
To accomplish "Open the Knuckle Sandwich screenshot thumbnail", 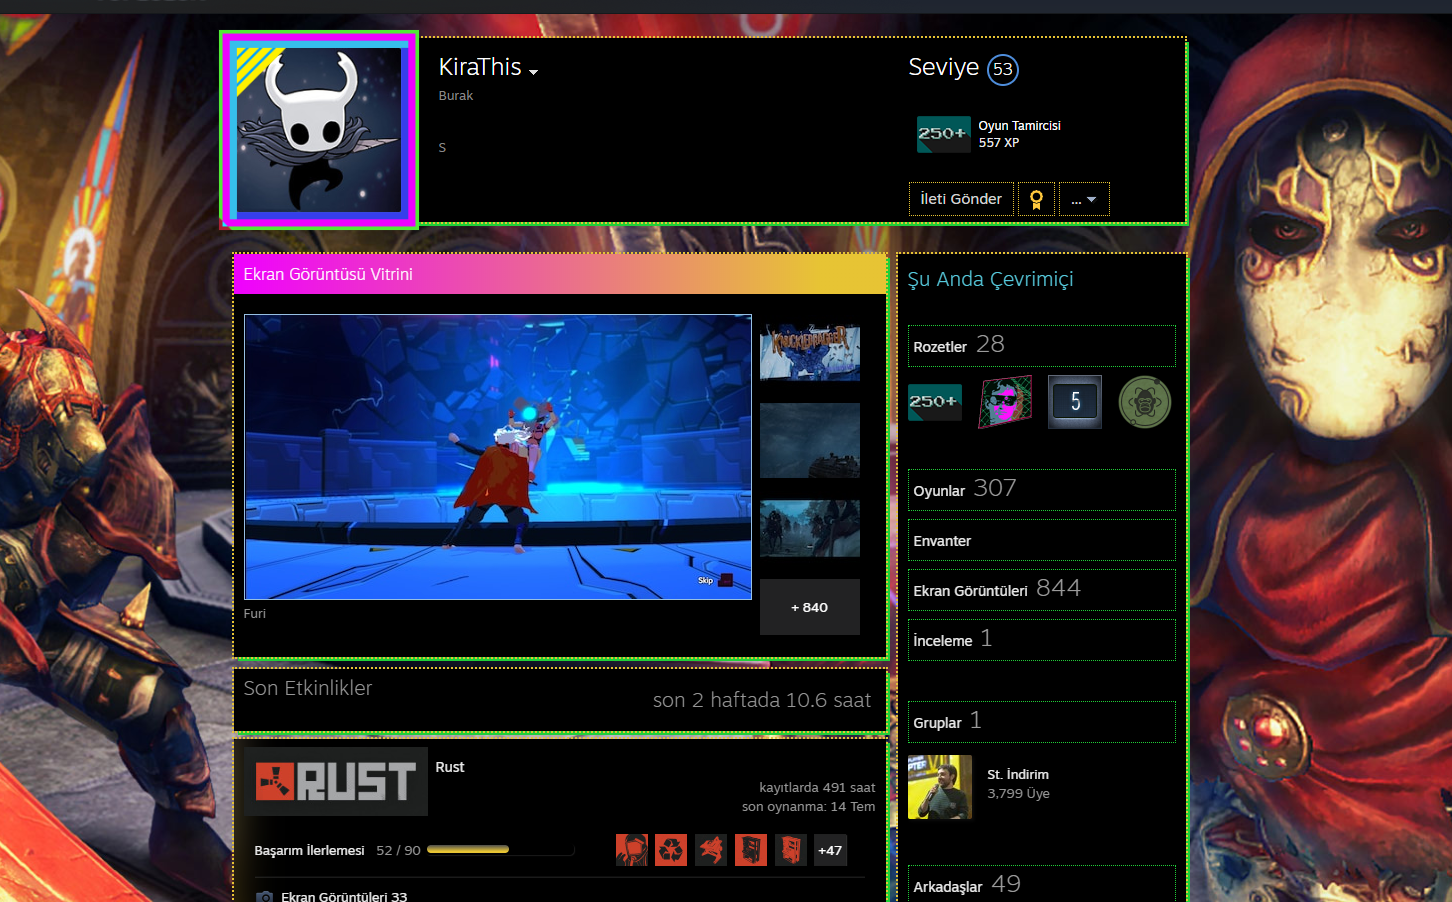I will pos(810,352).
